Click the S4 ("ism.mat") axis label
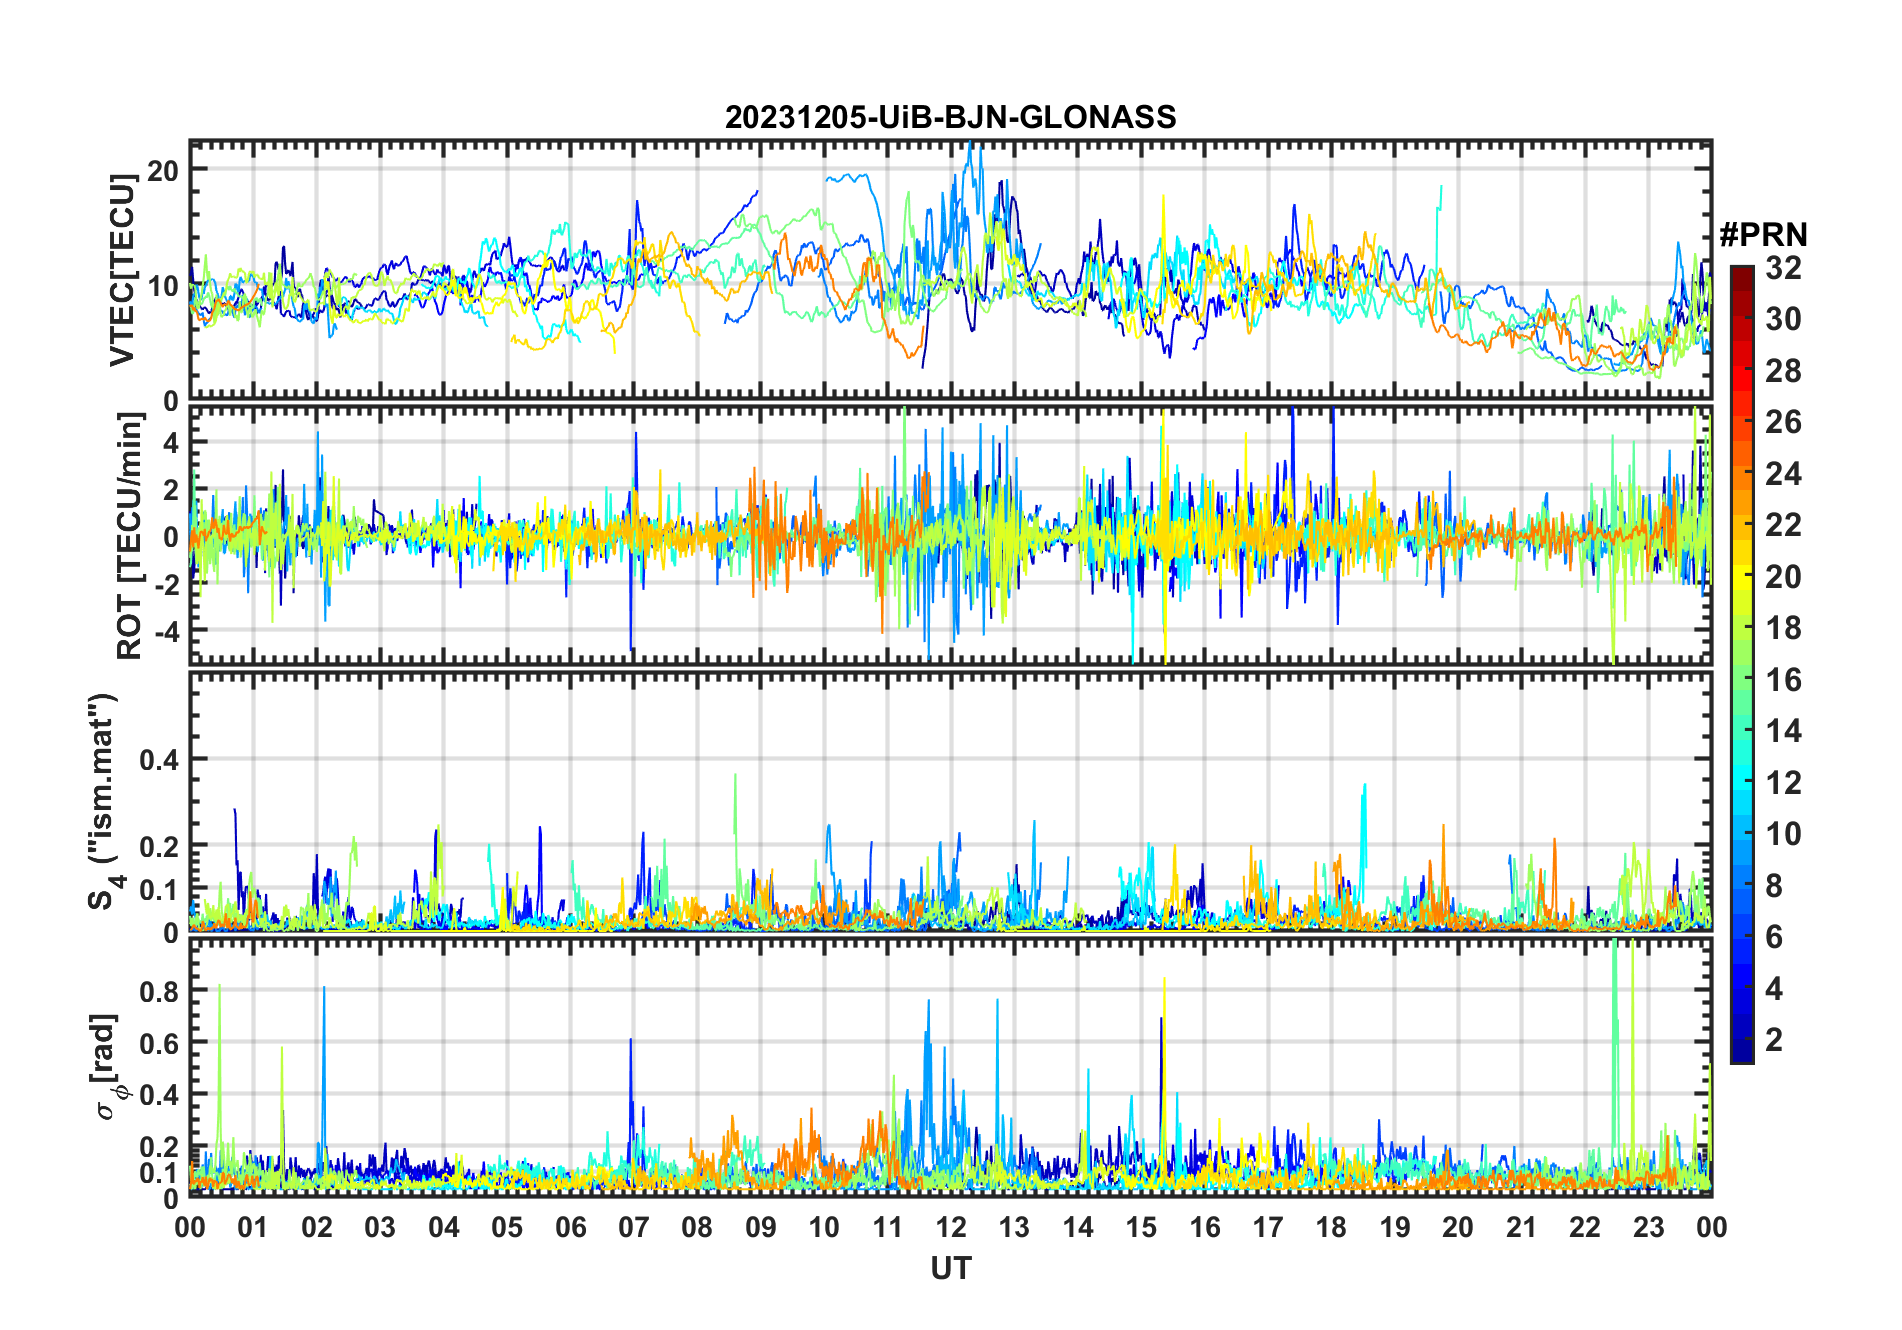Image resolution: width=1902 pixels, height=1330 pixels. click(105, 801)
